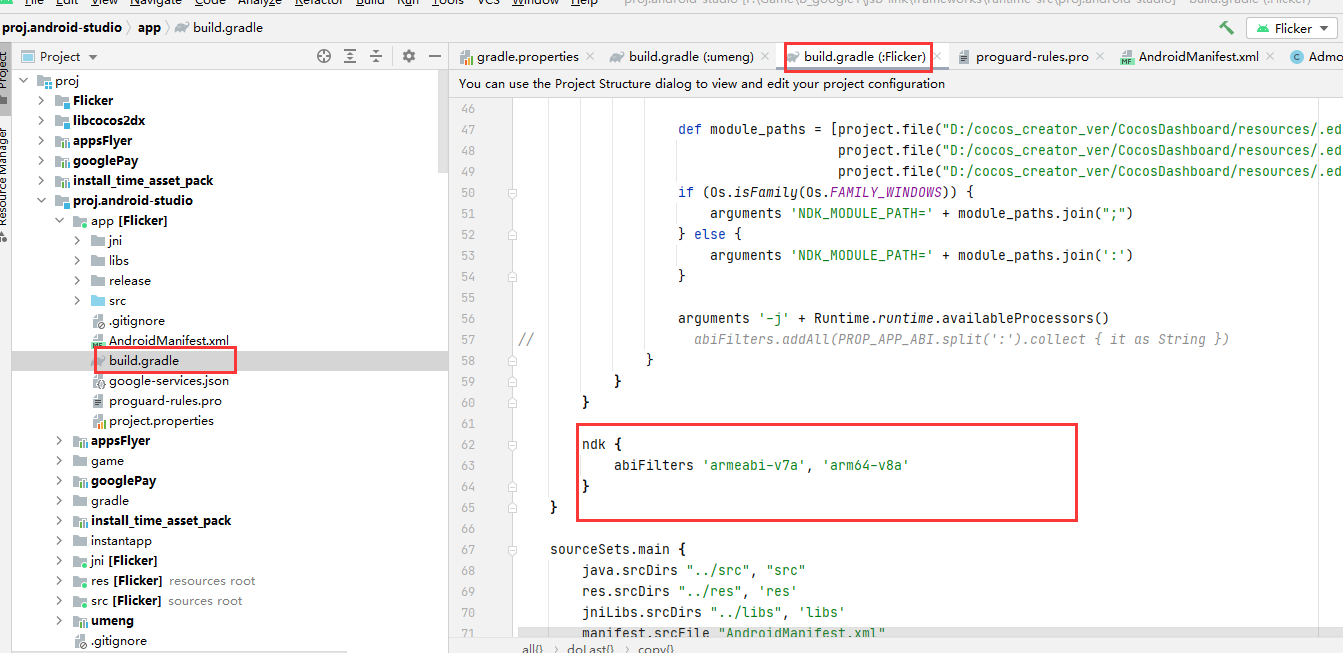Open the Project panel gear settings
Viewport: 1343px width, 653px height.
(408, 57)
